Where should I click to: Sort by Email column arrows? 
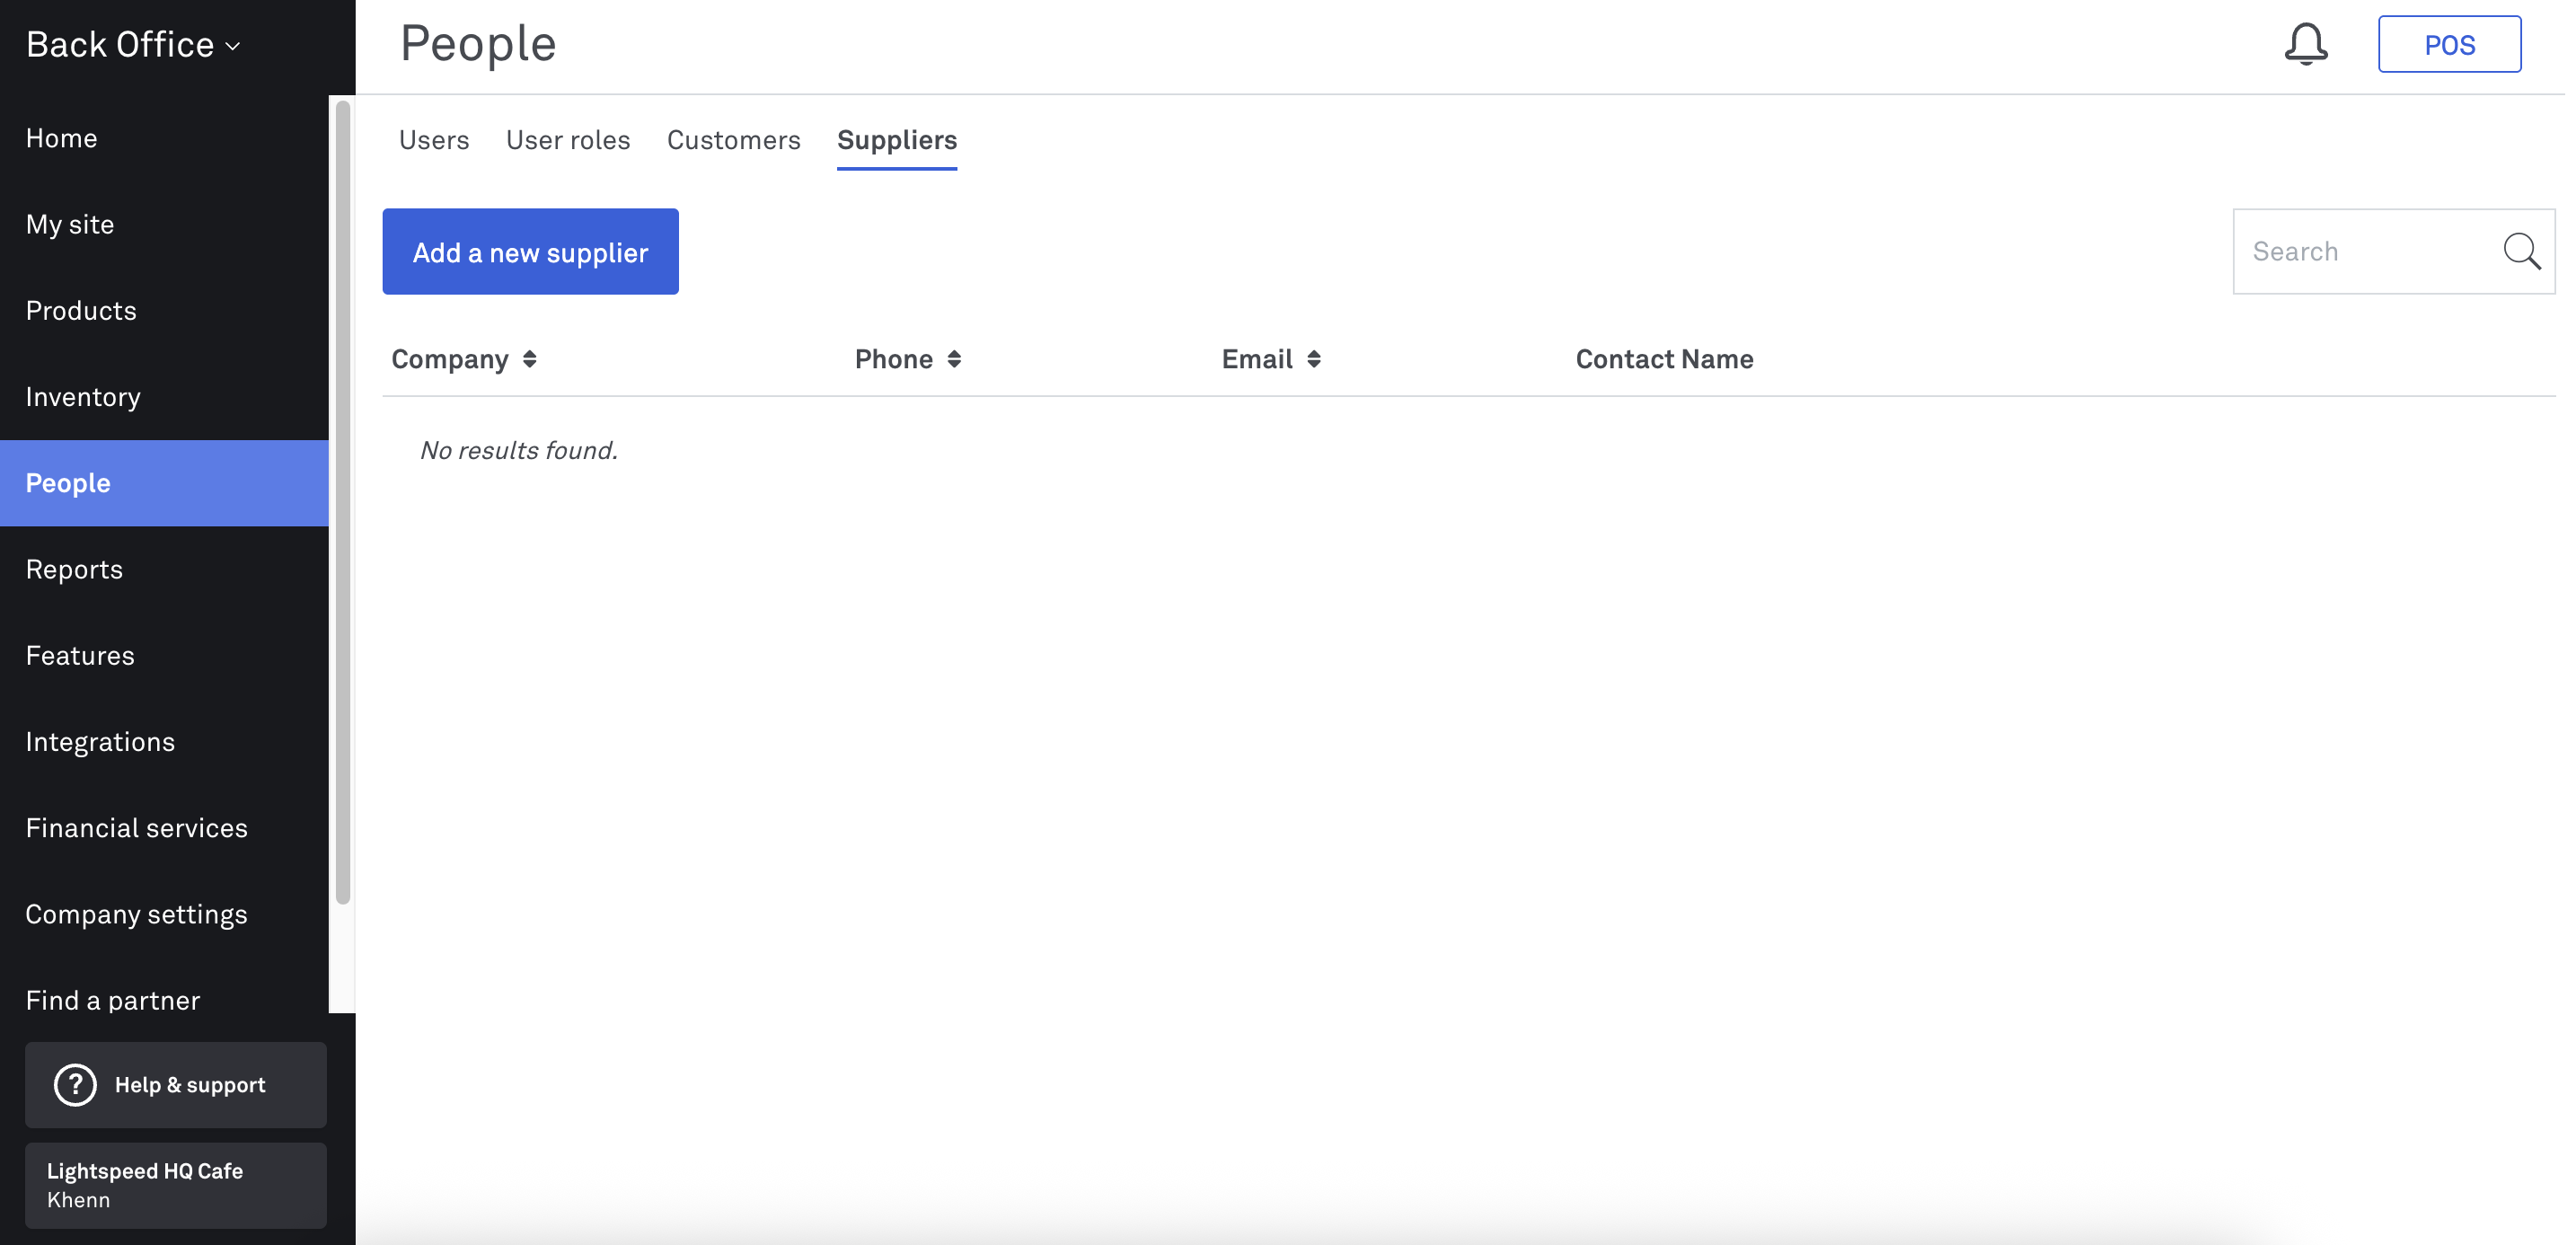click(1314, 359)
